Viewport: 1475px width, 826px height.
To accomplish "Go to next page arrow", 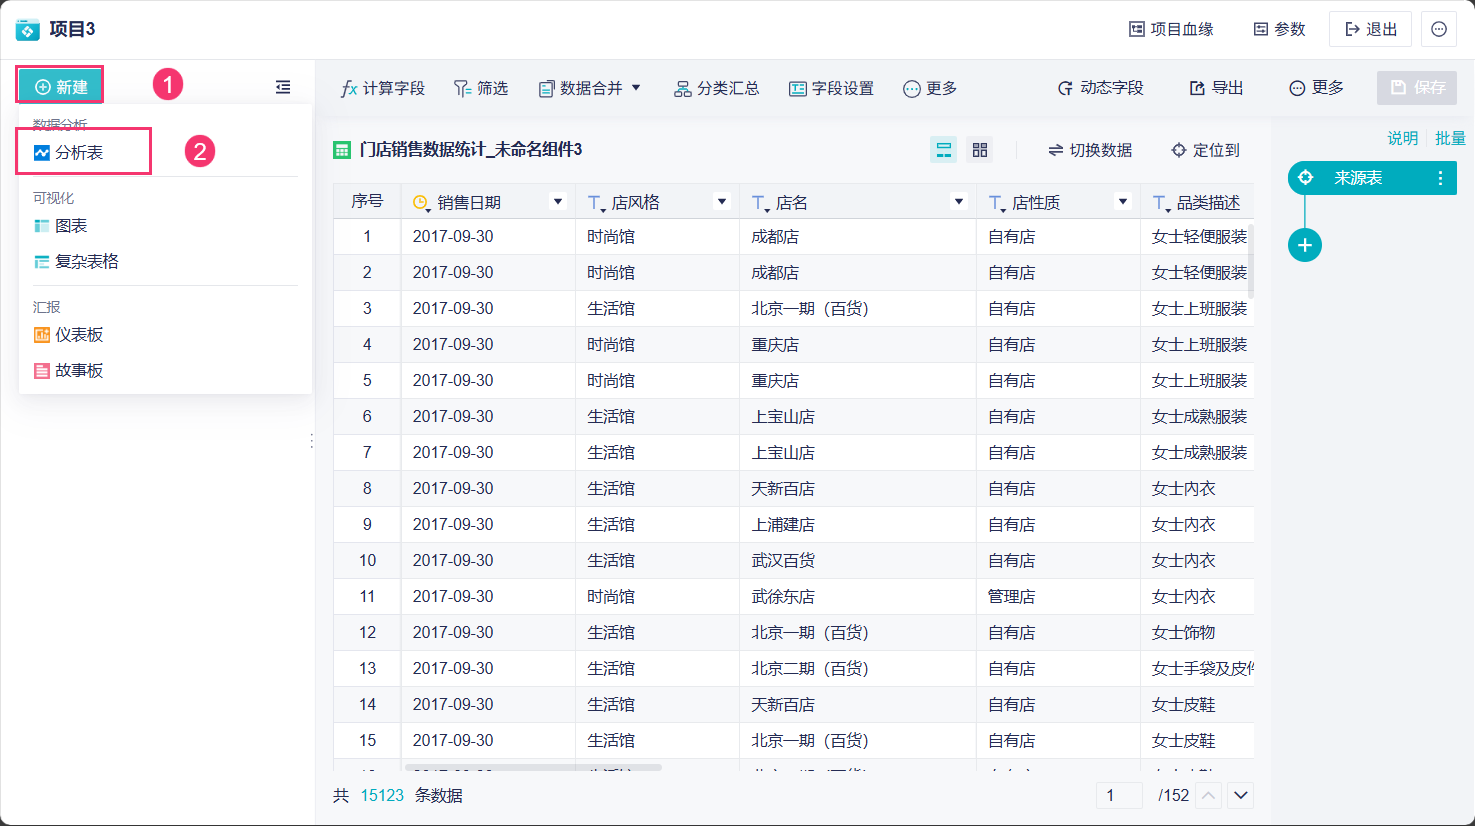I will (x=1241, y=795).
